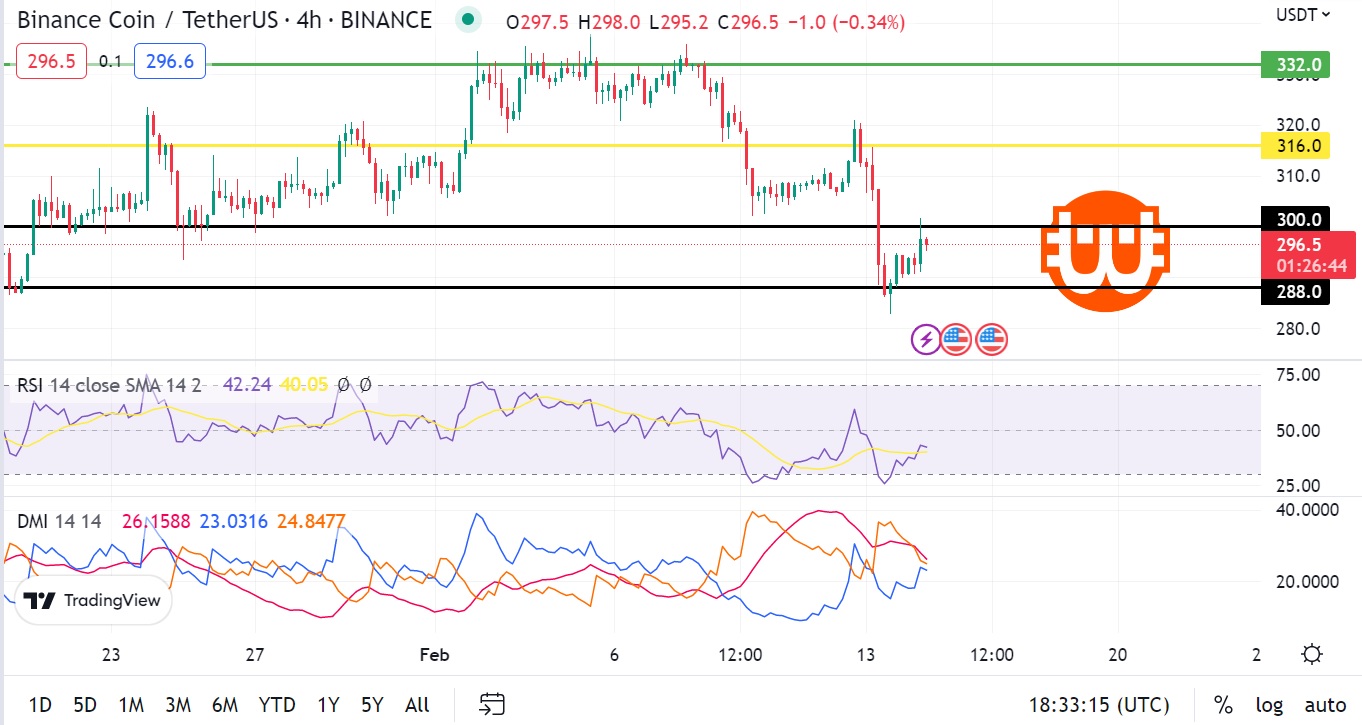Click the lightning event marker icon
Screen dimensions: 1362x725
[926, 340]
